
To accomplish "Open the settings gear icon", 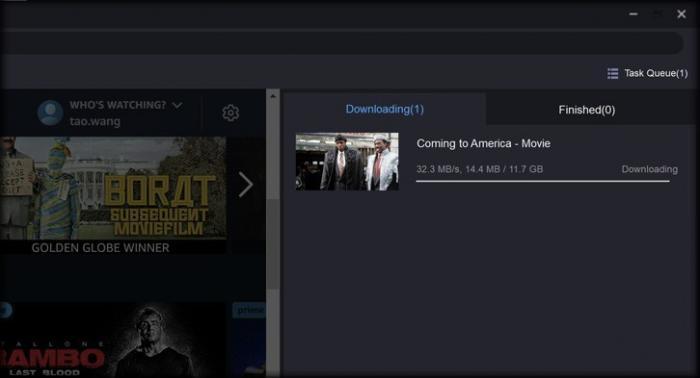I will coord(231,113).
